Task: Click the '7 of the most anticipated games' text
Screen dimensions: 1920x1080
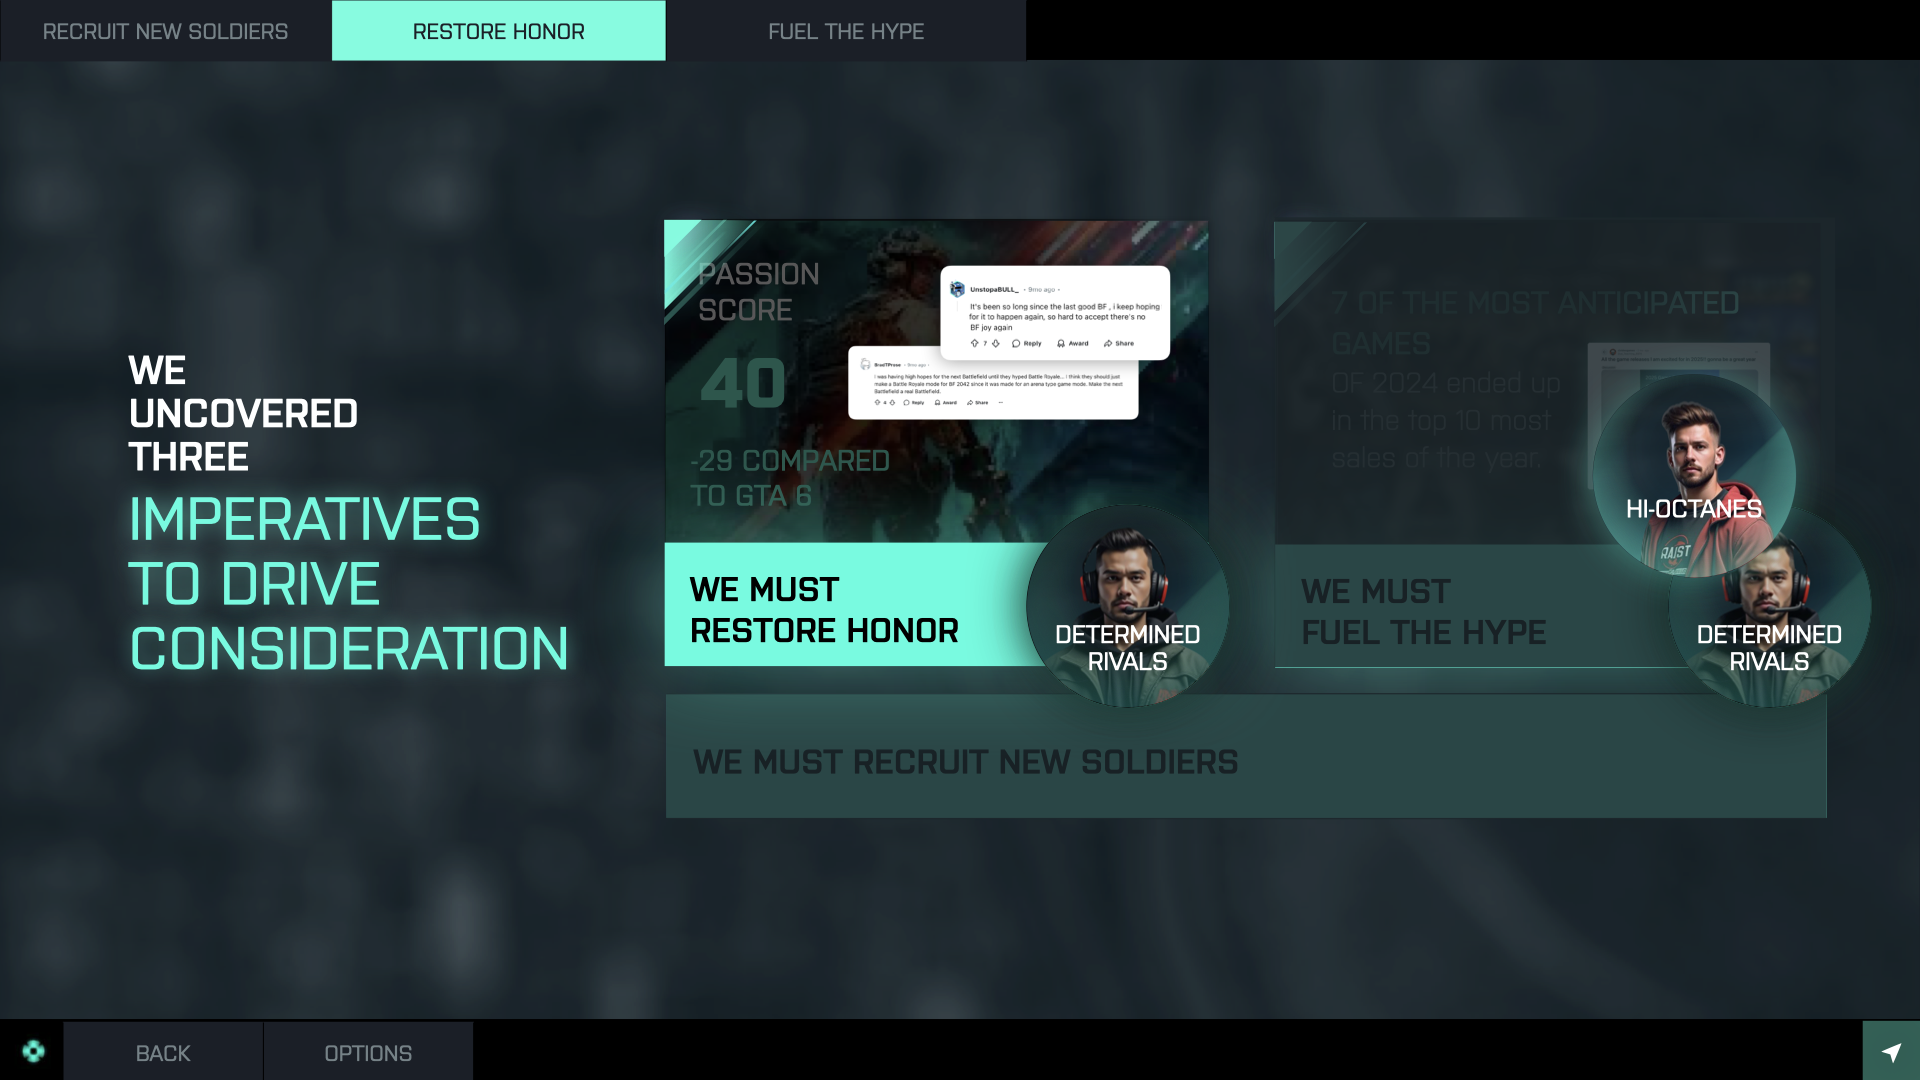Action: pyautogui.click(x=1535, y=323)
